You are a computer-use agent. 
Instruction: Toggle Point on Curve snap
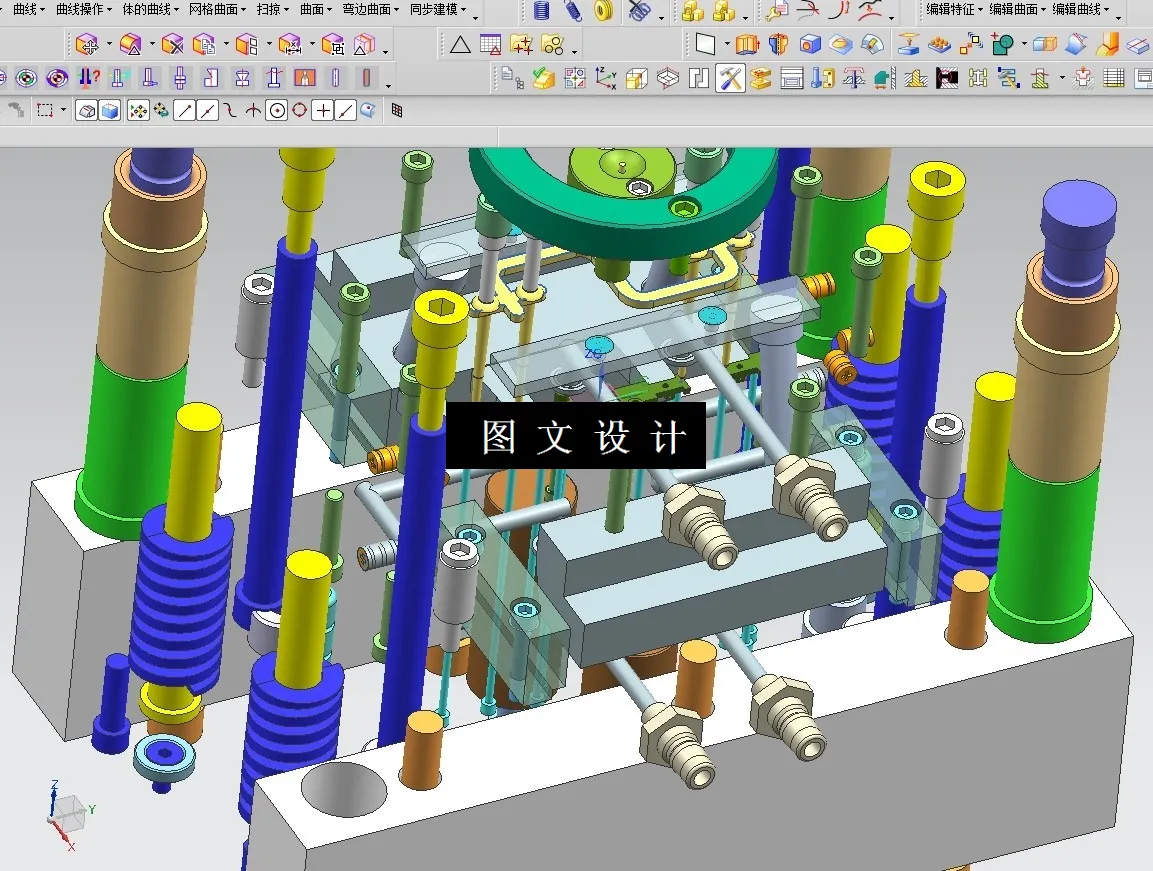tap(346, 111)
